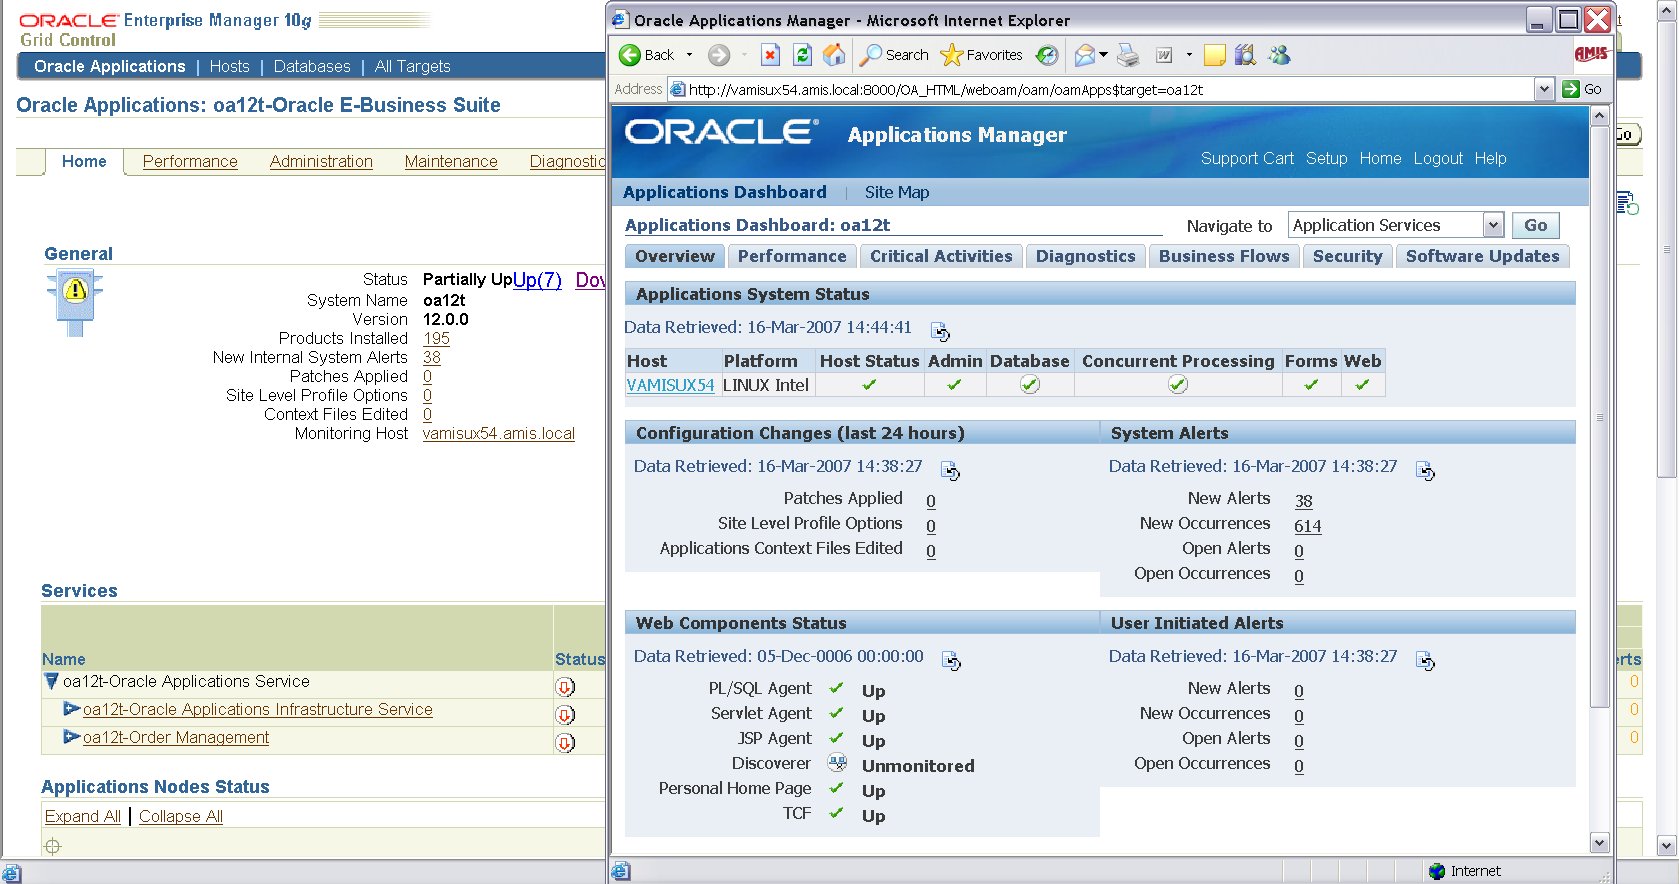Click the Support Cart link
Viewport: 1679px width, 884px height.
pos(1247,158)
